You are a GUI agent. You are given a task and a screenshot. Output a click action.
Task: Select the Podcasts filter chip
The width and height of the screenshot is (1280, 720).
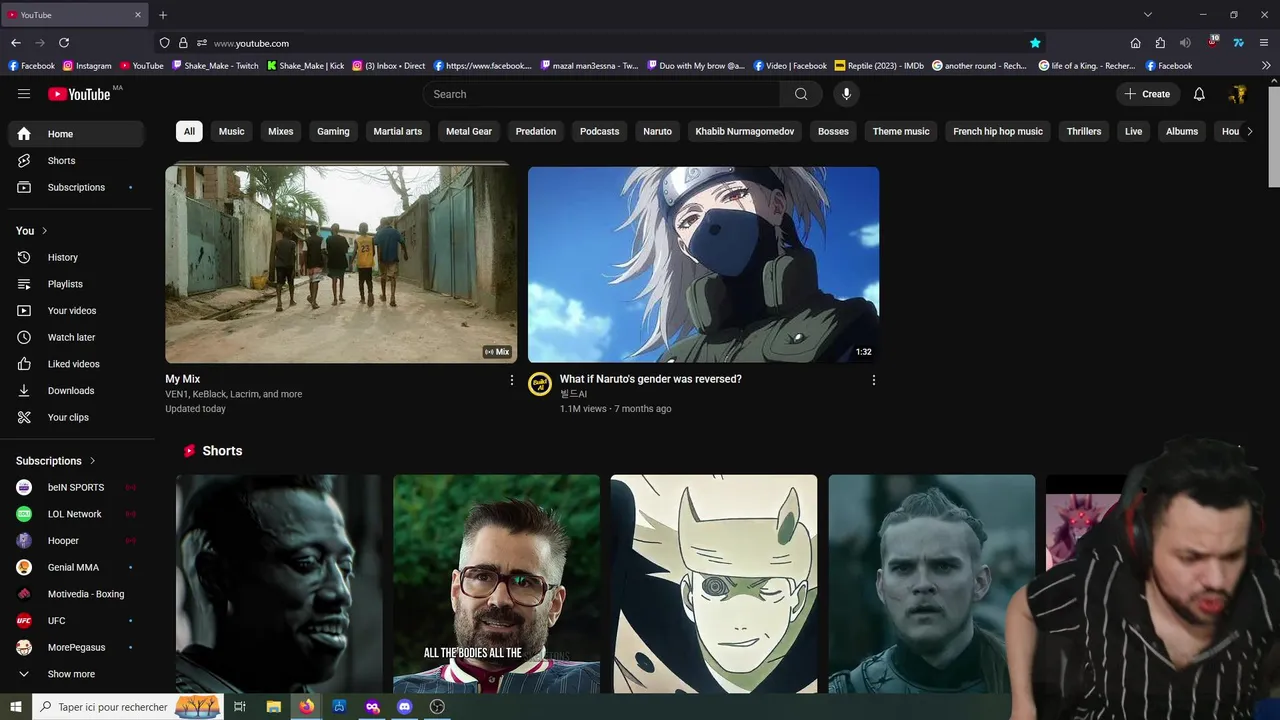pyautogui.click(x=600, y=131)
